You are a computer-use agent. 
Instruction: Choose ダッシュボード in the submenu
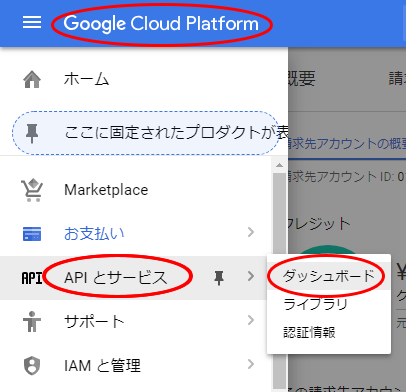click(x=329, y=276)
